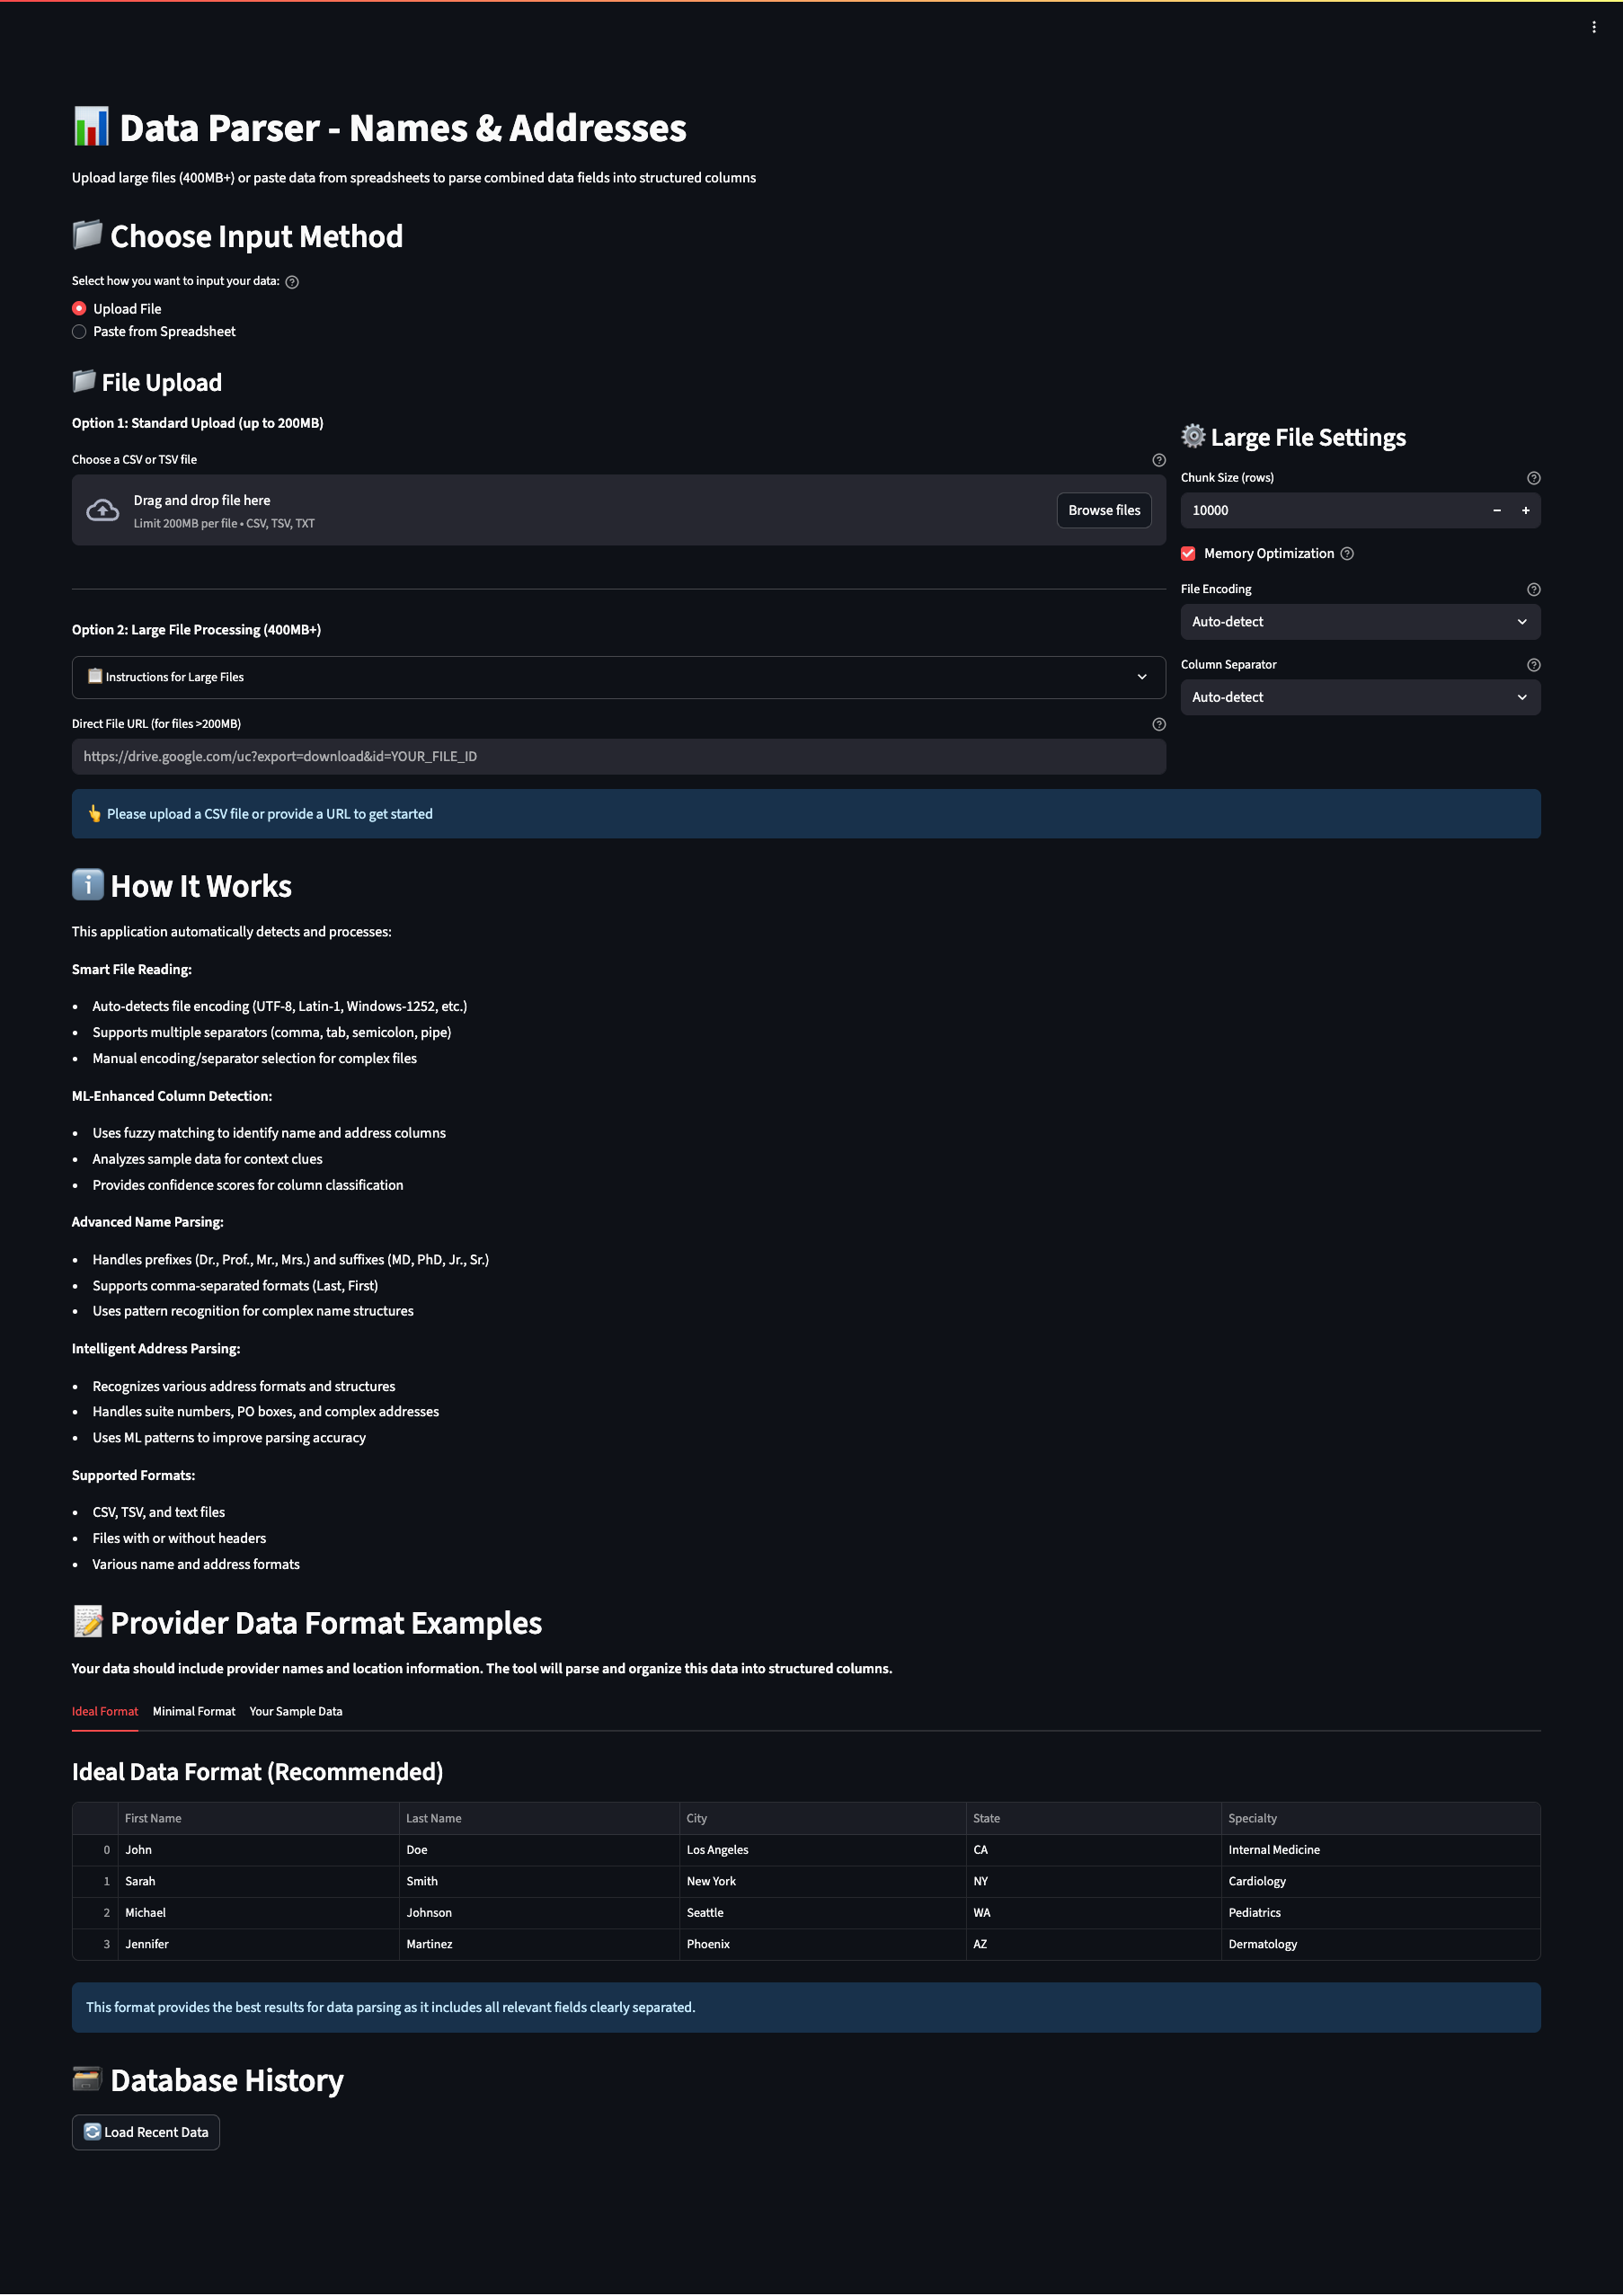This screenshot has width=1623, height=2296.
Task: Disable Memory Optimization
Action: (1188, 553)
